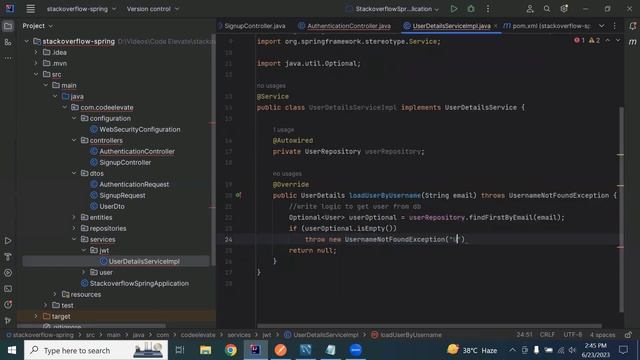Expand the .idea folder
Image resolution: width=640 pixels, height=360 pixels.
point(36,52)
